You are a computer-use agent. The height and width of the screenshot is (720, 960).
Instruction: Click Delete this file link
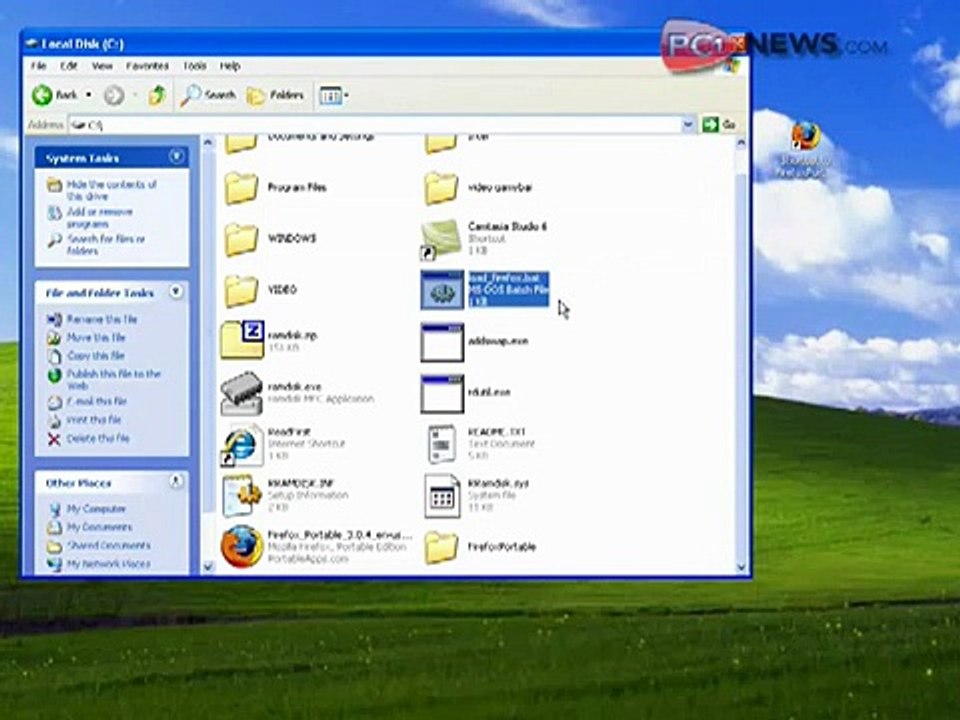98,438
